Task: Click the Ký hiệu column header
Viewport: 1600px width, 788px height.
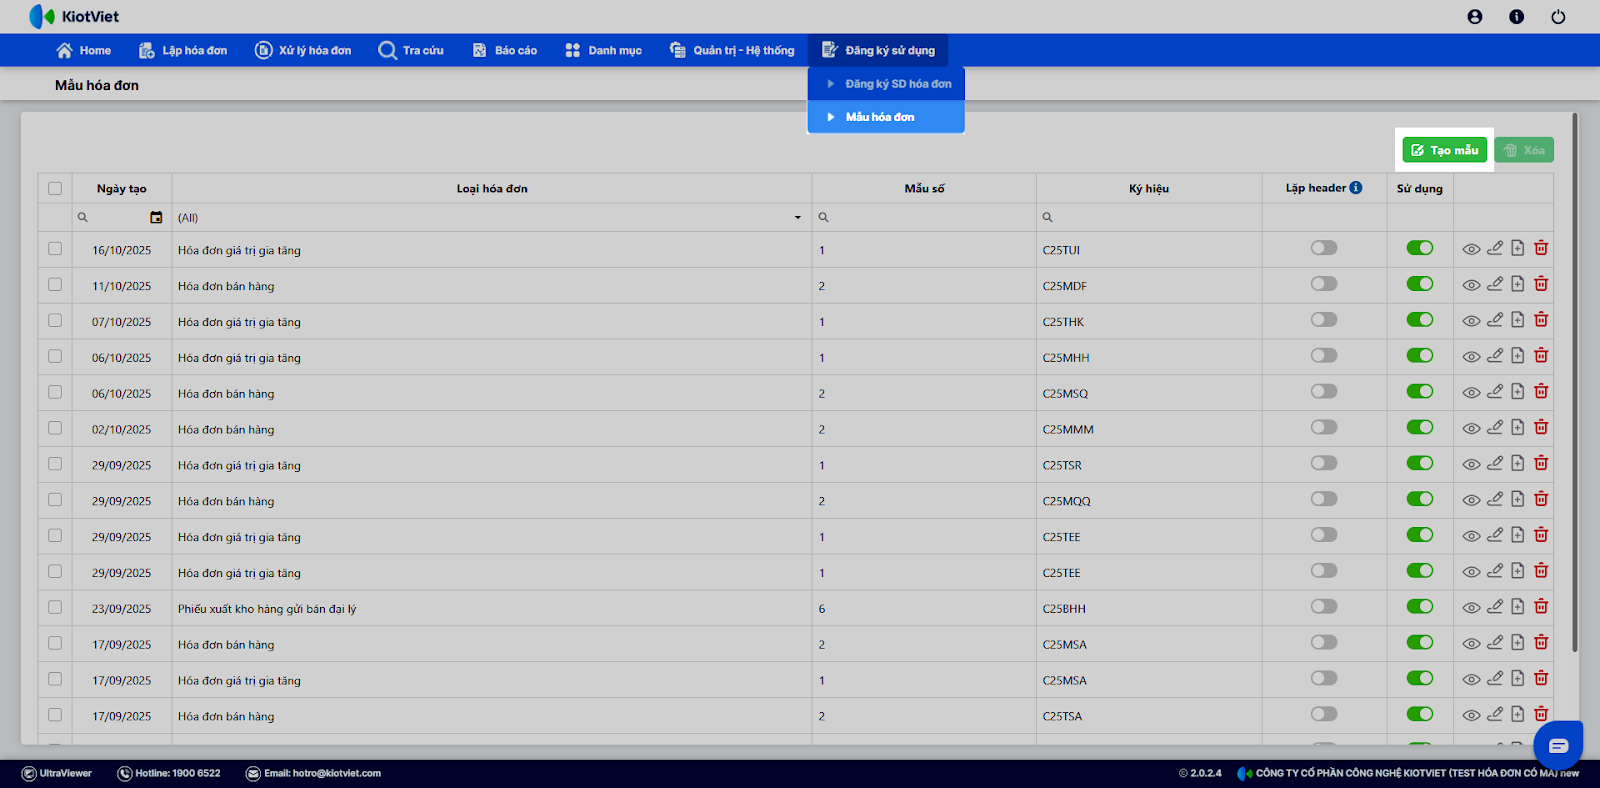Action: coord(1149,189)
